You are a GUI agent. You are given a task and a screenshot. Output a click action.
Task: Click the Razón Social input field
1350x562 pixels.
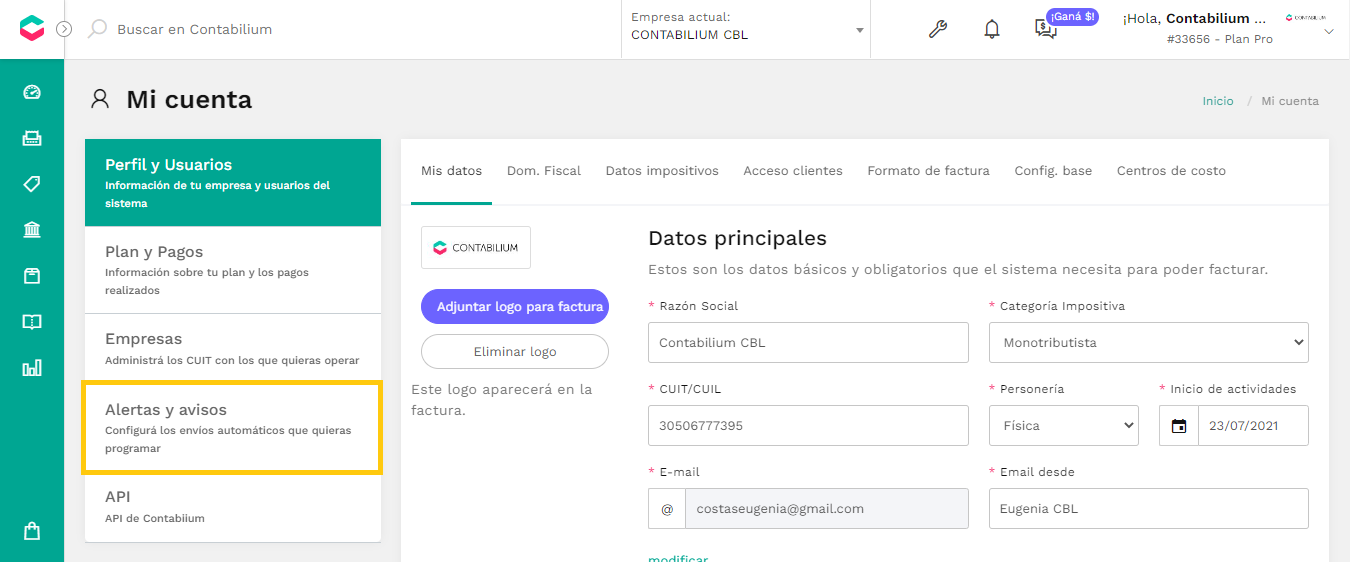pos(808,342)
